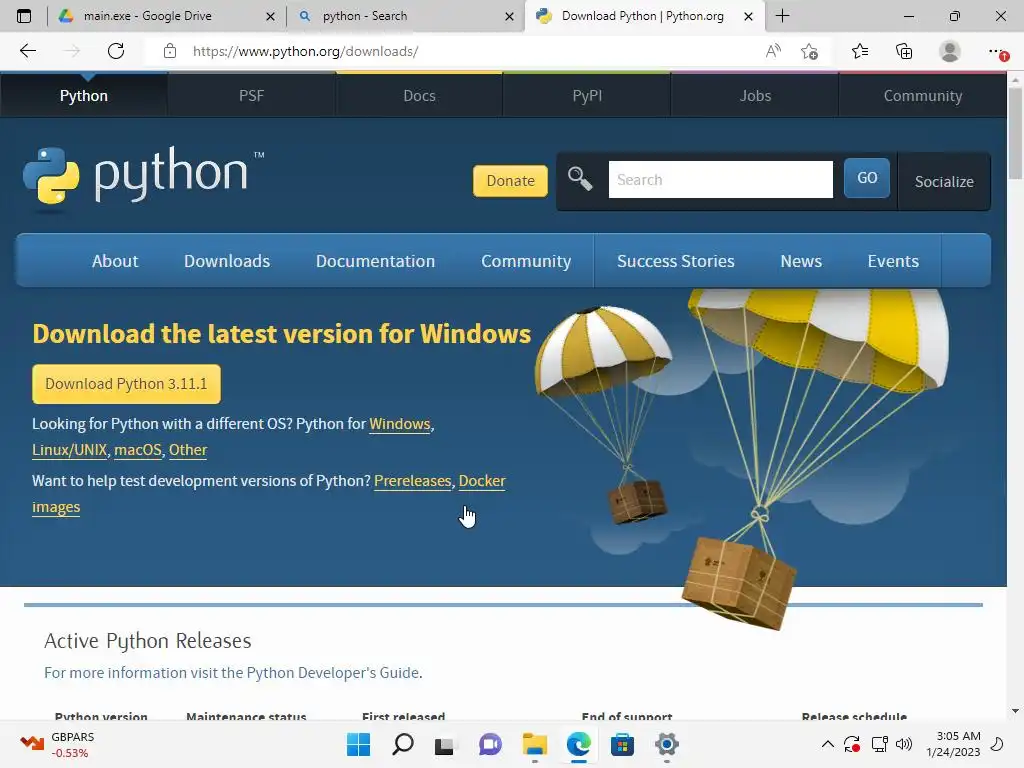1024x768 pixels.
Task: Click the Donate button
Action: coord(510,180)
